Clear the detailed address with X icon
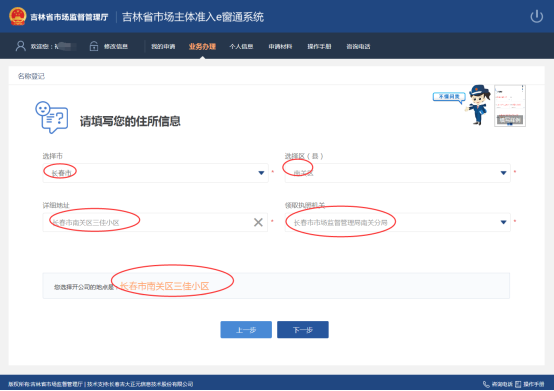Viewport: 554px width, 391px height. 258,222
